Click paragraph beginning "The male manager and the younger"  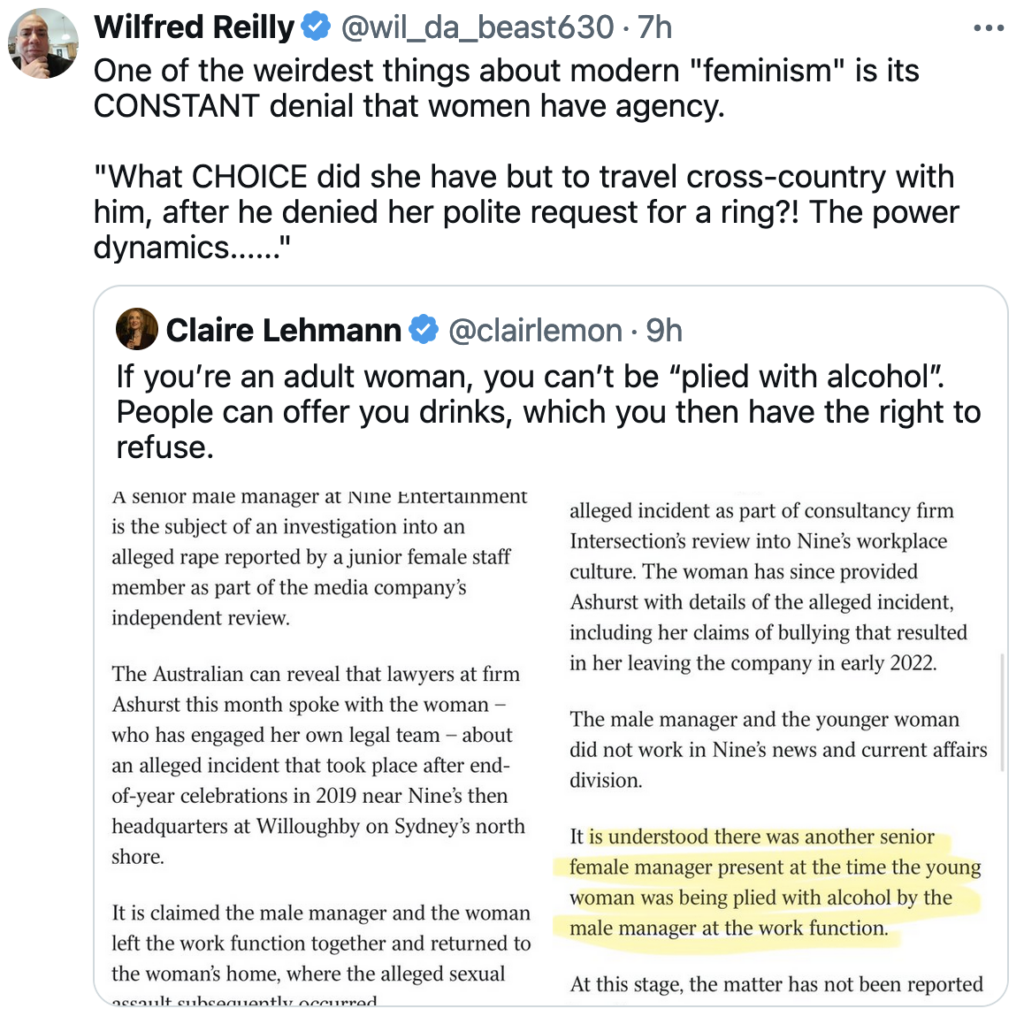[778, 749]
